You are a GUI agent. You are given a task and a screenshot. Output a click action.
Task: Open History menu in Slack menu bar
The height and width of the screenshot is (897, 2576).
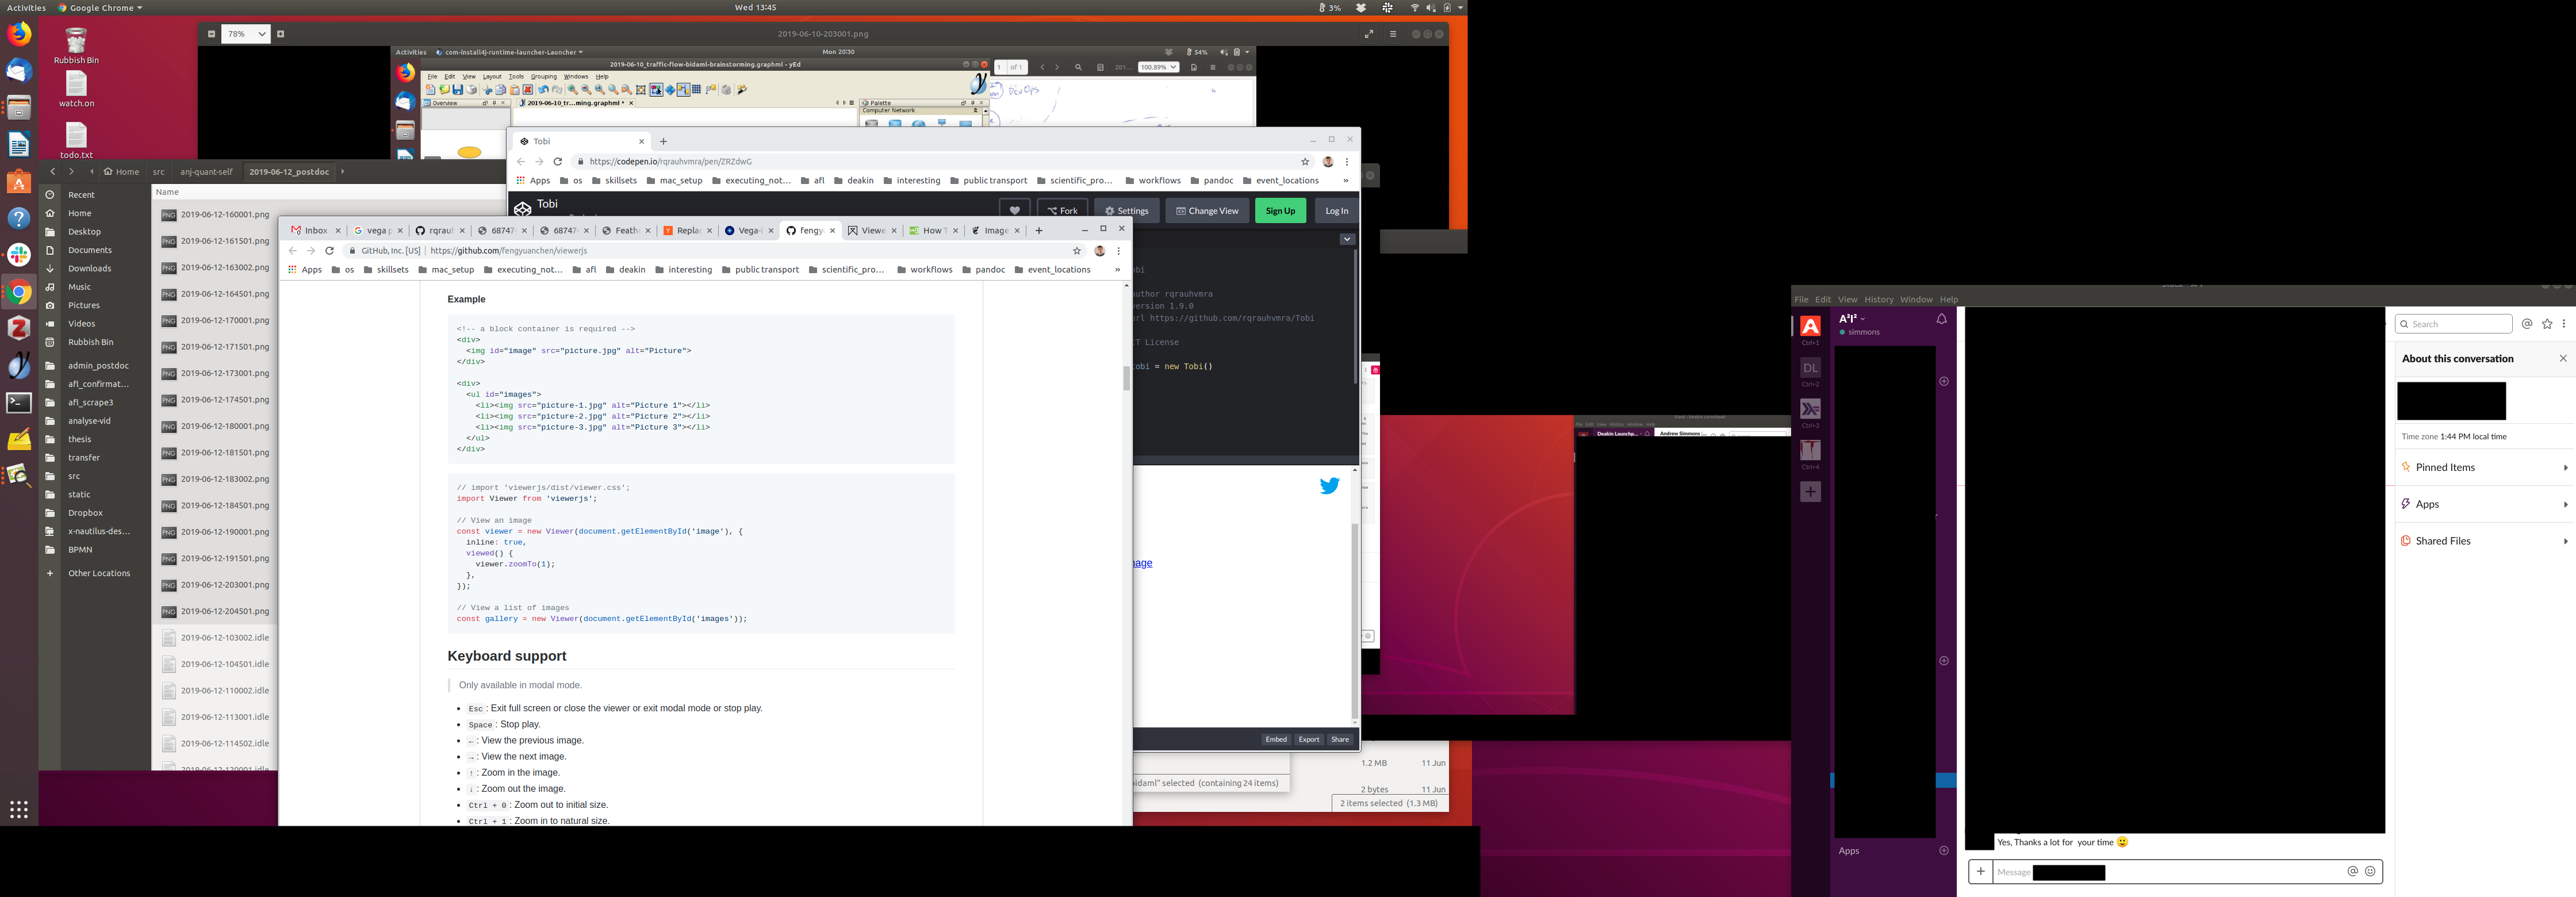click(1878, 300)
